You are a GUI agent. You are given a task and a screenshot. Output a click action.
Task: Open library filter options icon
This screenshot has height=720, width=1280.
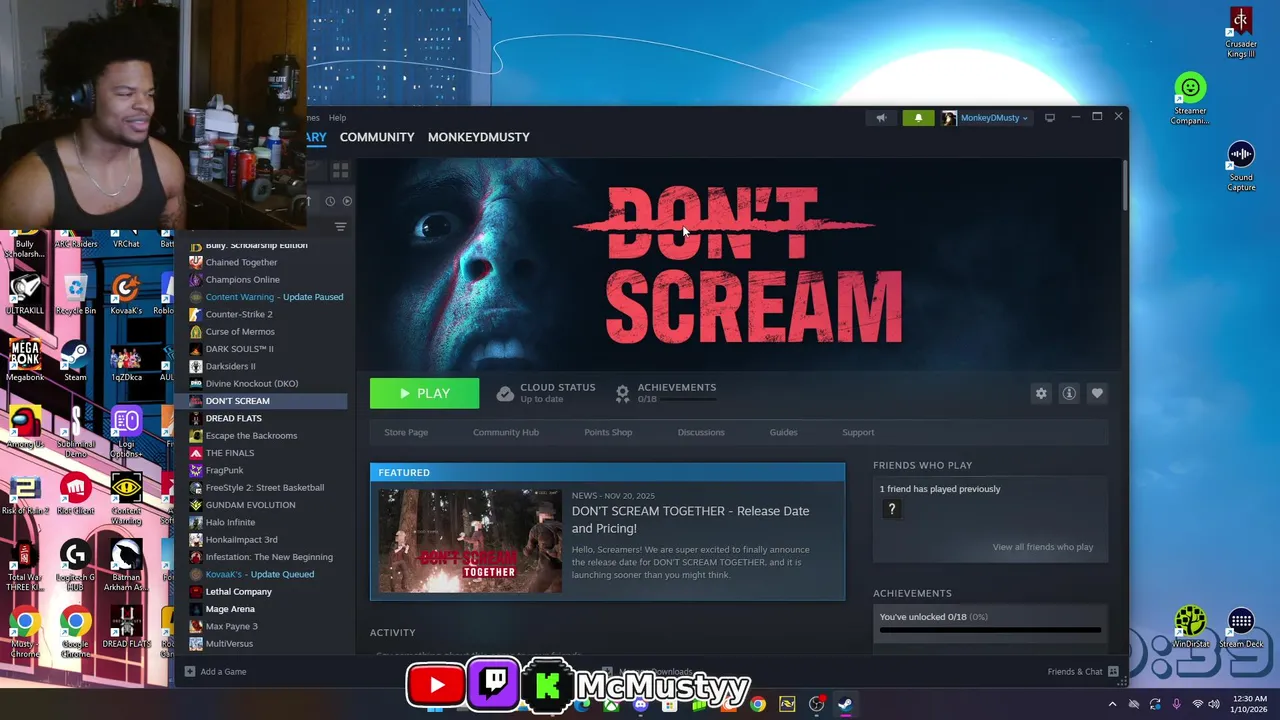[340, 228]
